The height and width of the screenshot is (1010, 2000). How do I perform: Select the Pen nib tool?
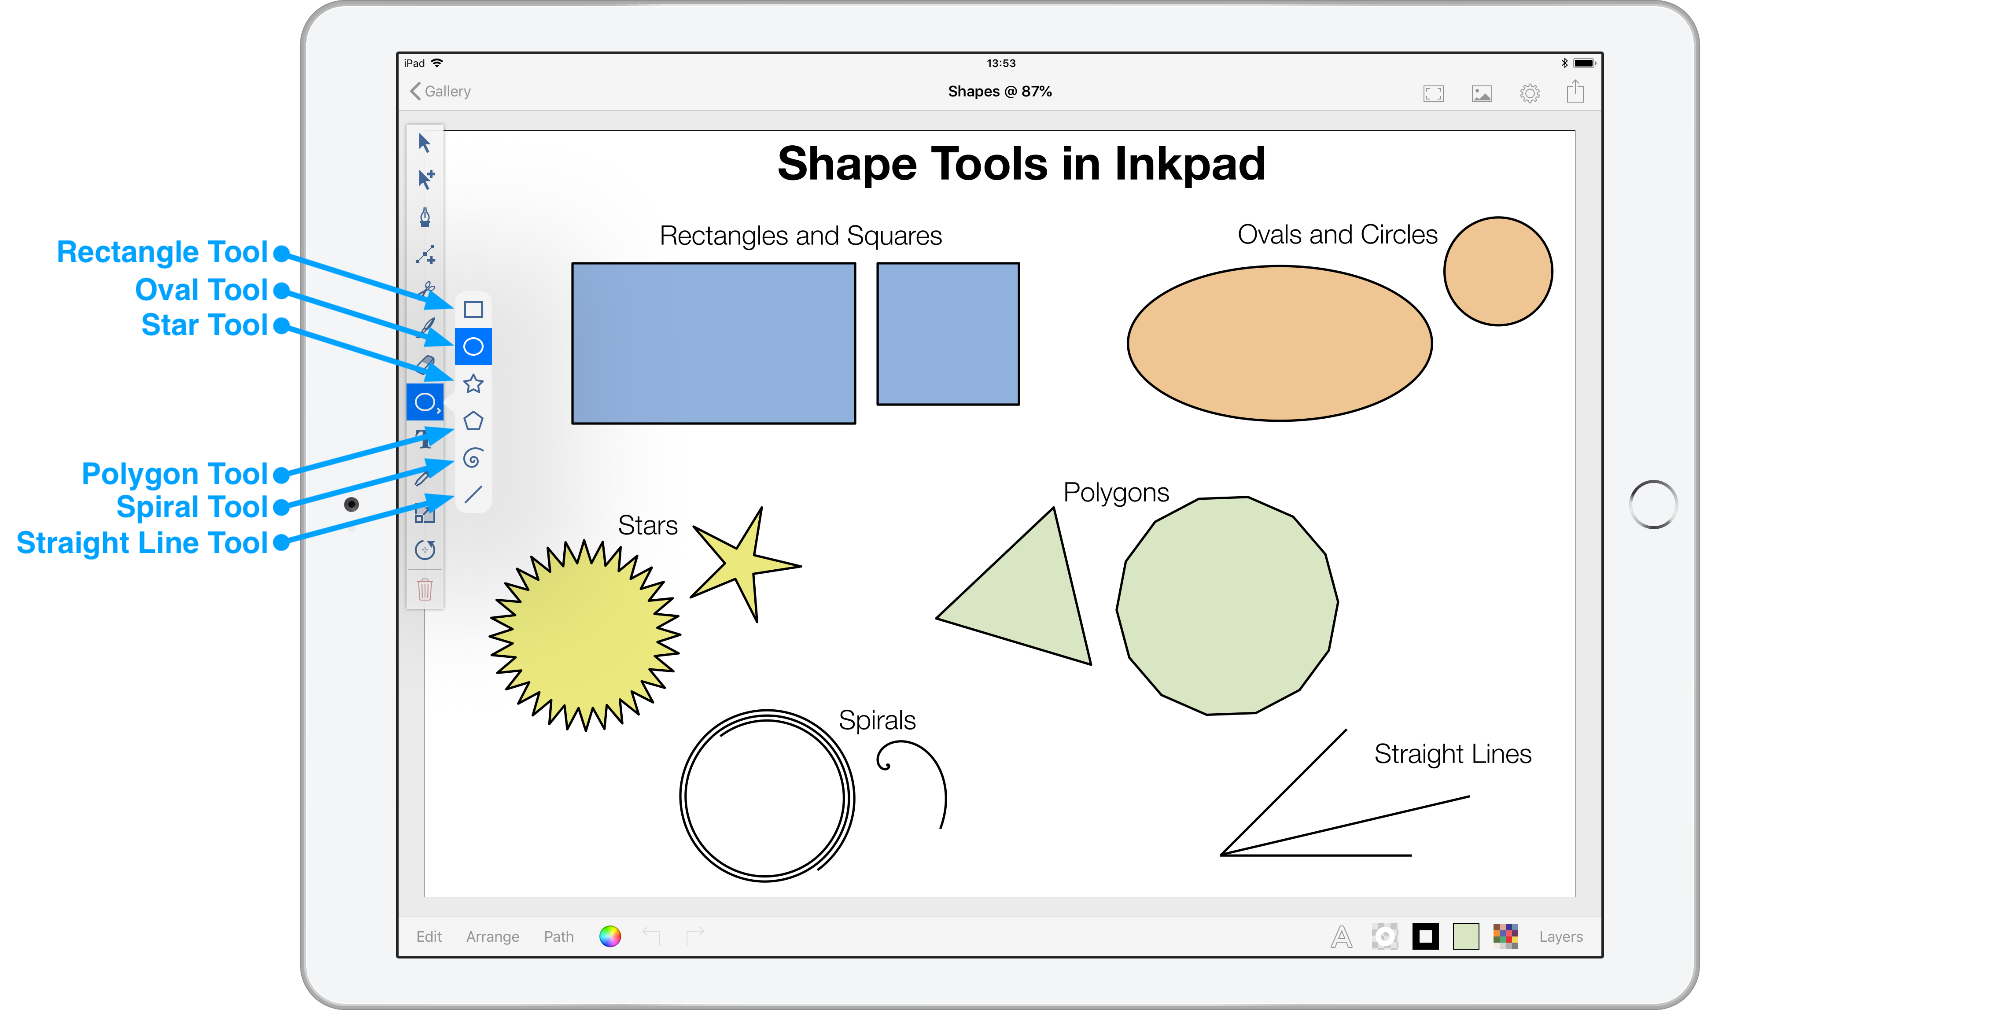click(x=425, y=217)
